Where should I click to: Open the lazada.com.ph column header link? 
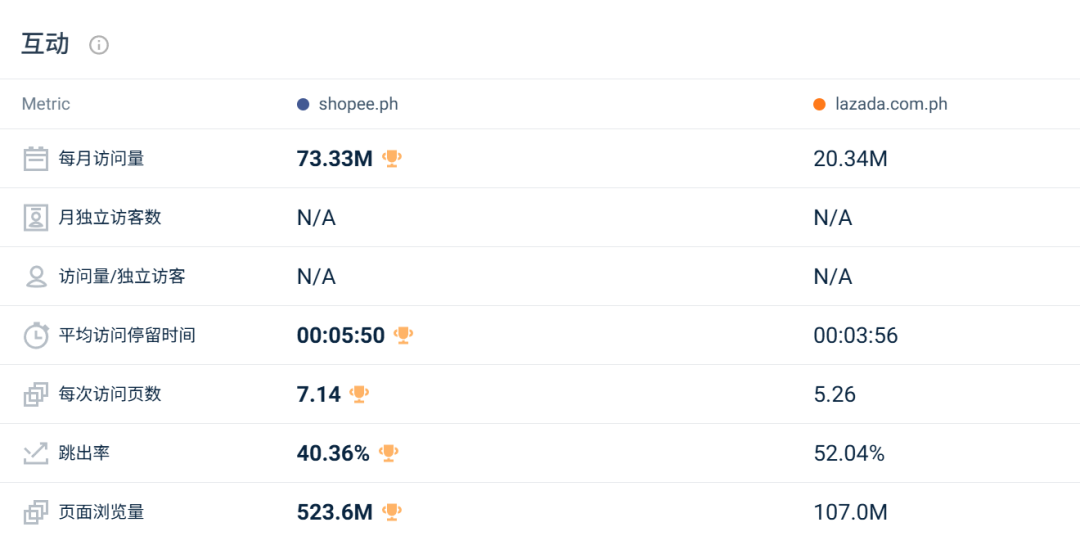pyautogui.click(x=891, y=104)
